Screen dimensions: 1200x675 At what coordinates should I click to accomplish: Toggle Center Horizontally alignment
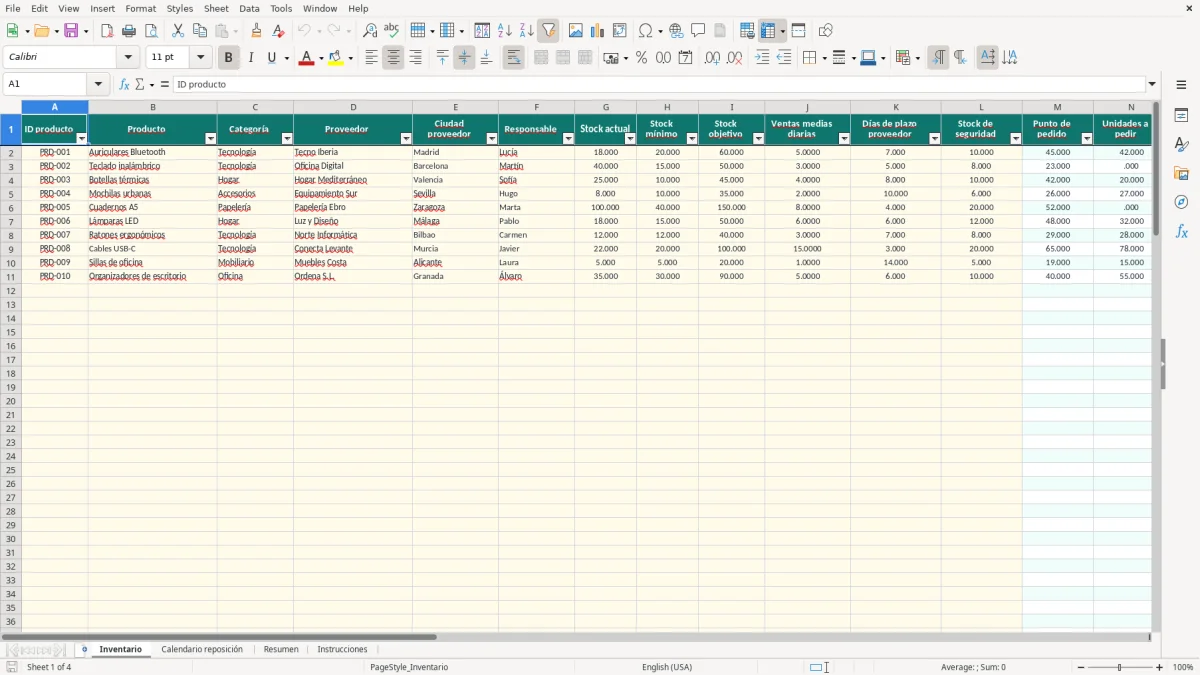393,58
